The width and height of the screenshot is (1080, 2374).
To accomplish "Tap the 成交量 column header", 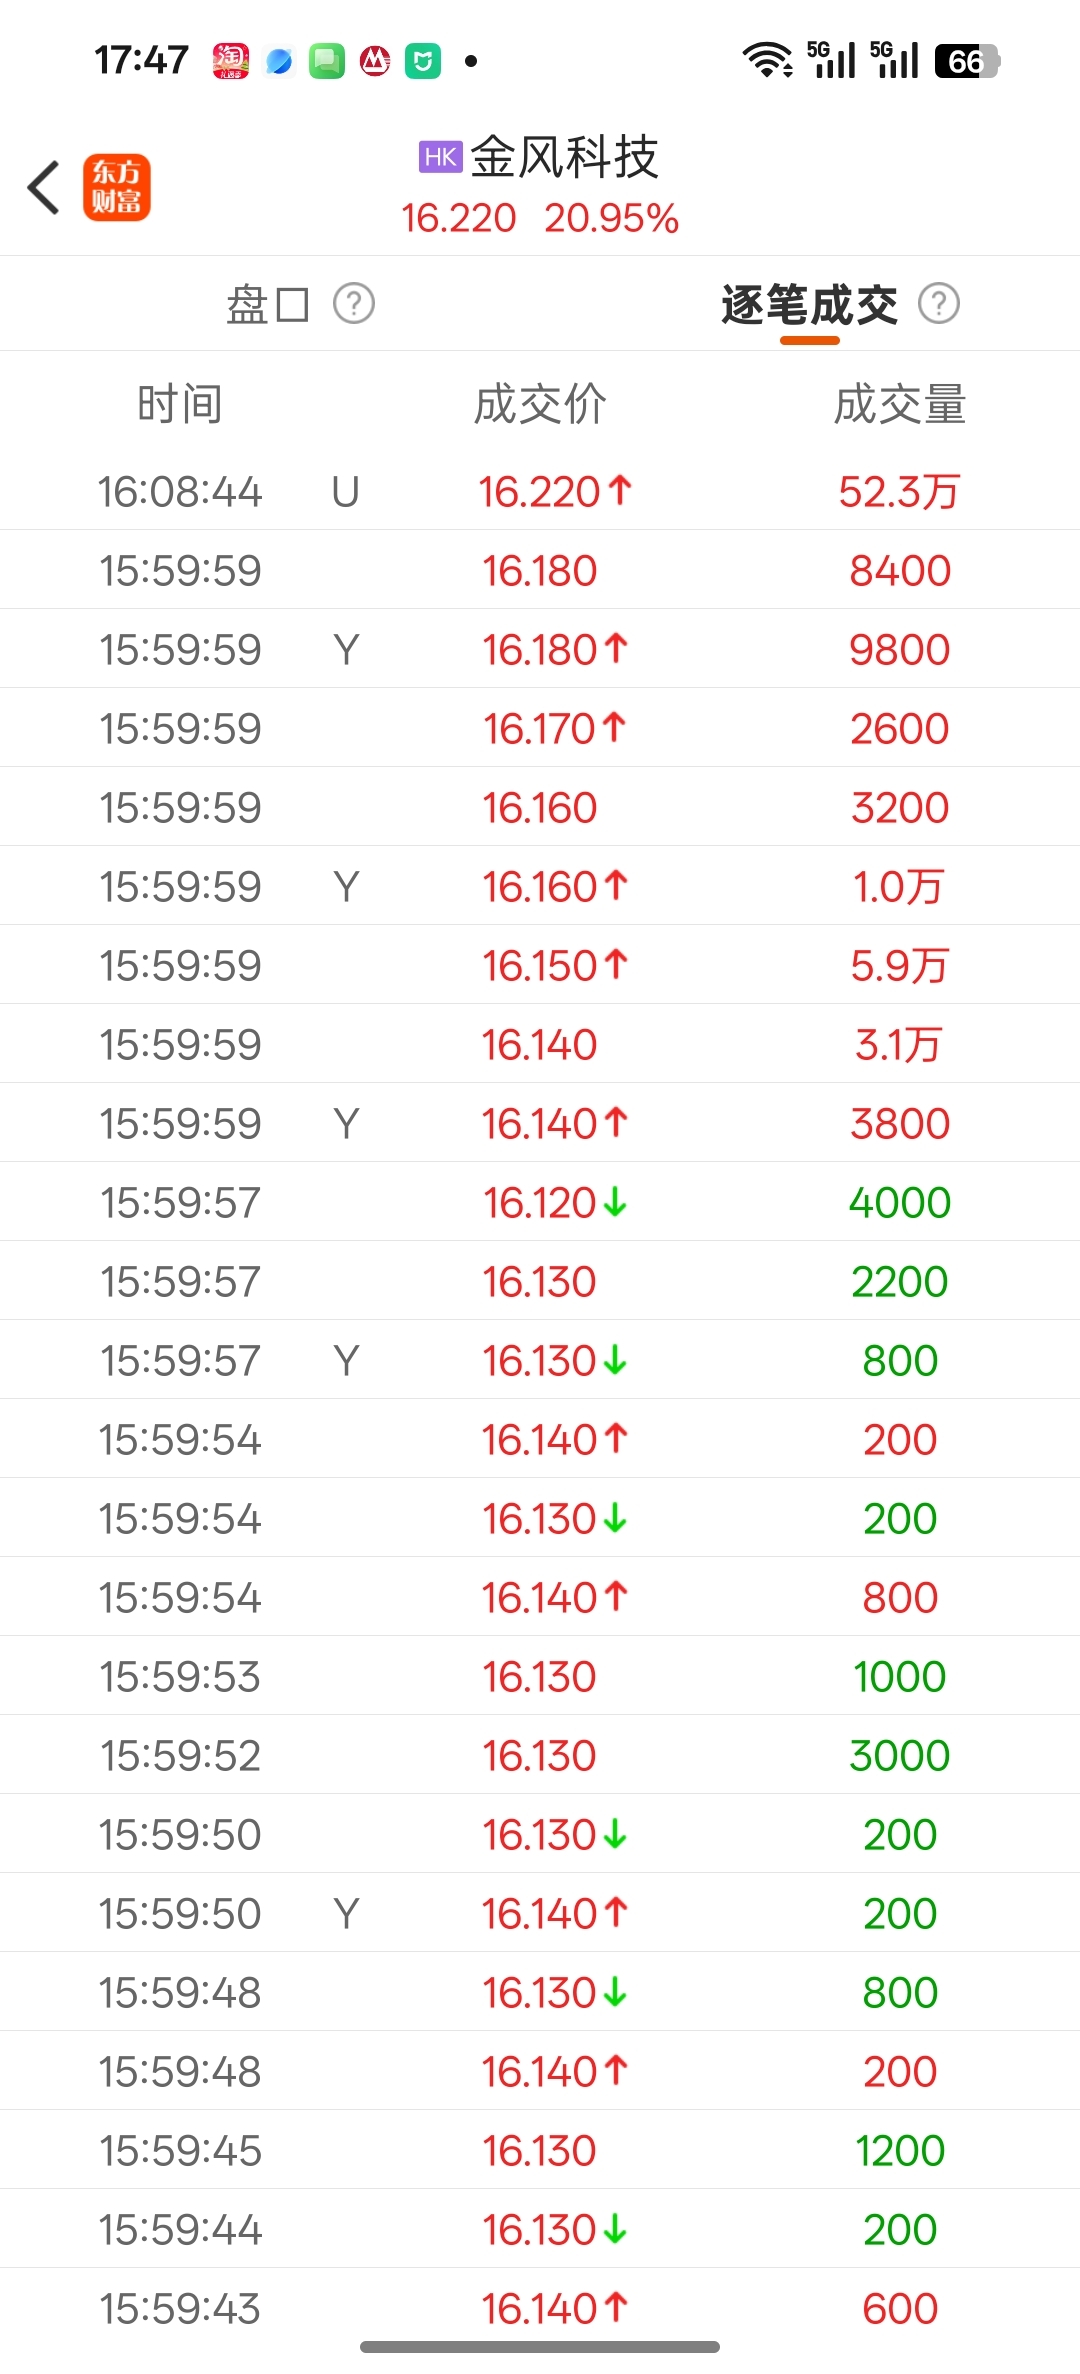I will 900,404.
